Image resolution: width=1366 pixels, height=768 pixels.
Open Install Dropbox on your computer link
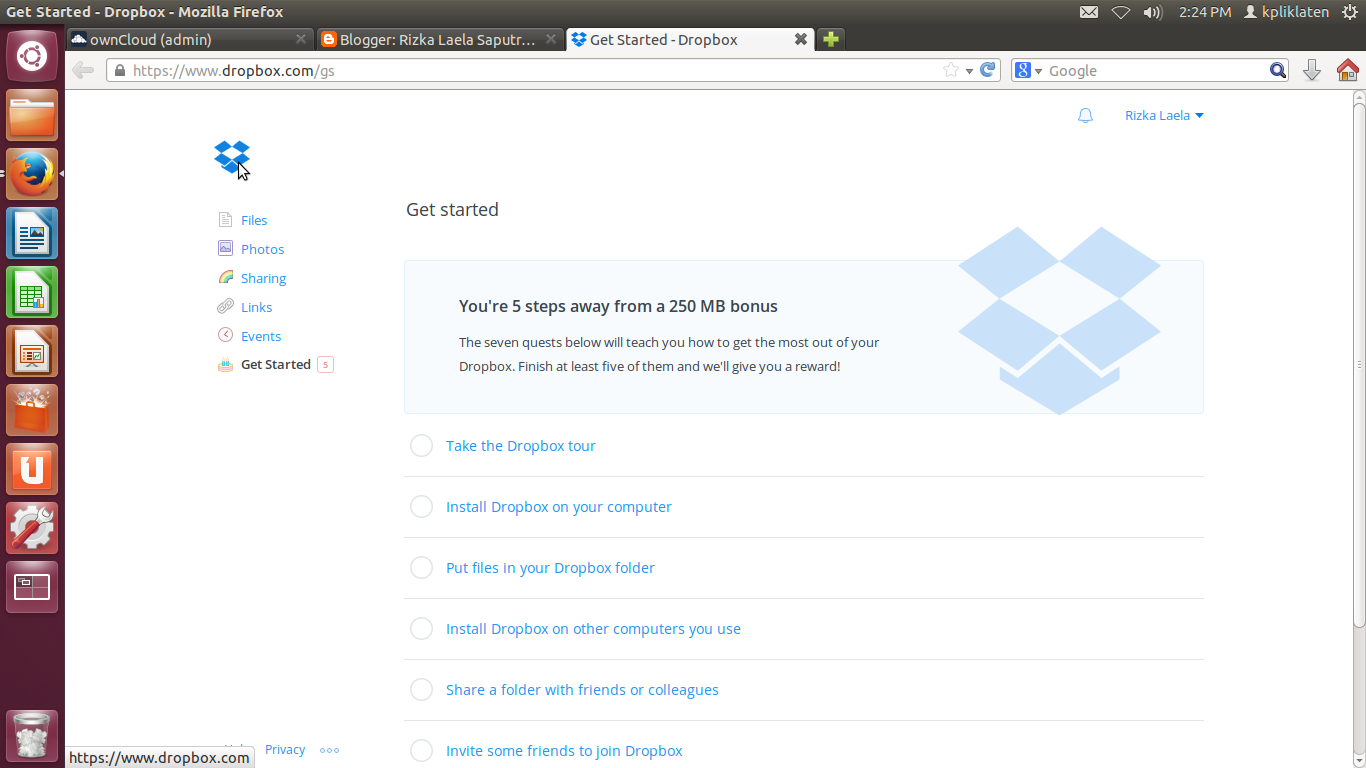[x=559, y=507]
